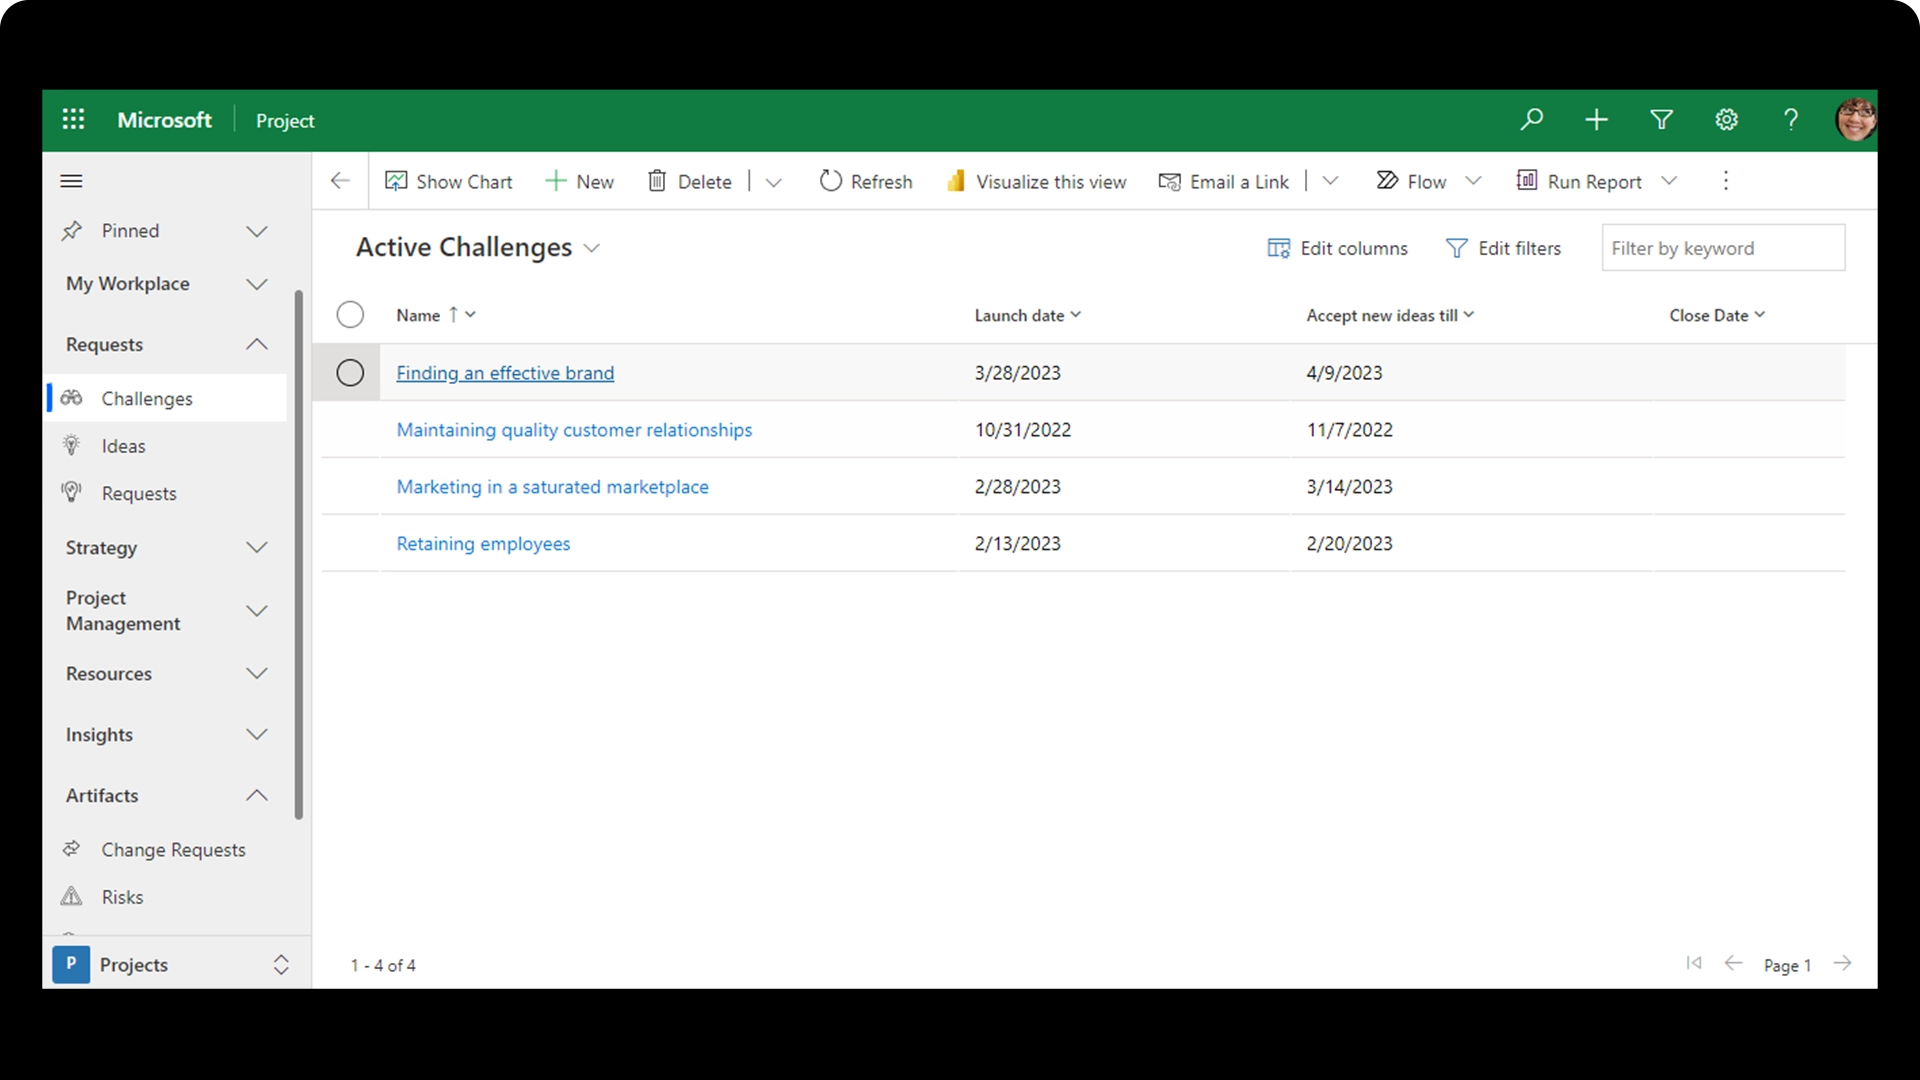This screenshot has height=1080, width=1920.
Task: Click the Edit columns button
Action: tap(1338, 248)
